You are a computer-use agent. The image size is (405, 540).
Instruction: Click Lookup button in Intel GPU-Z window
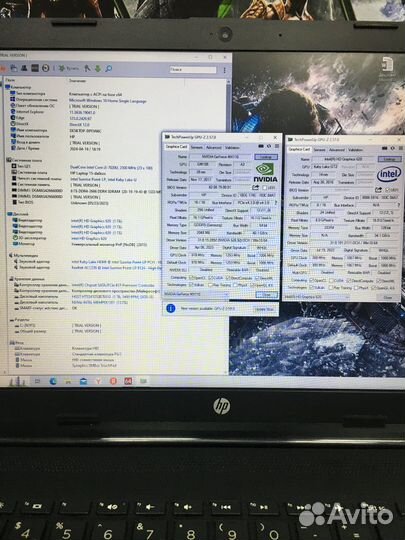point(390,159)
